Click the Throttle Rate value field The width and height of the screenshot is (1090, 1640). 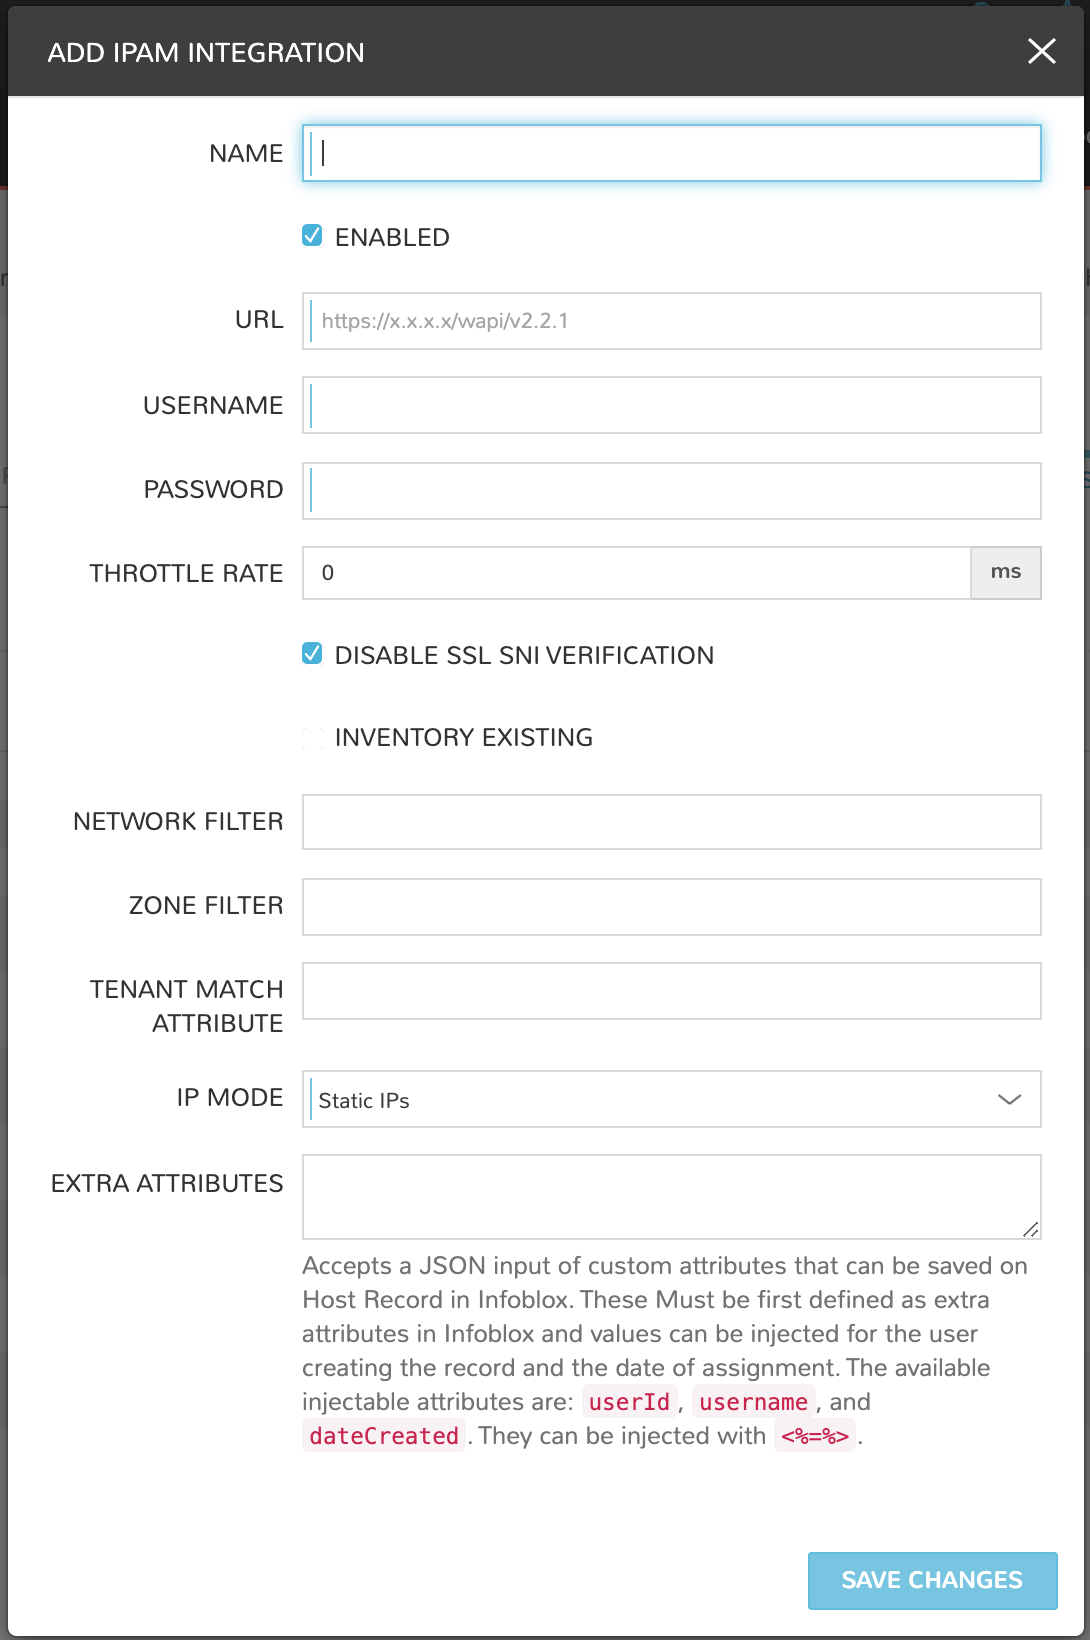coord(637,572)
